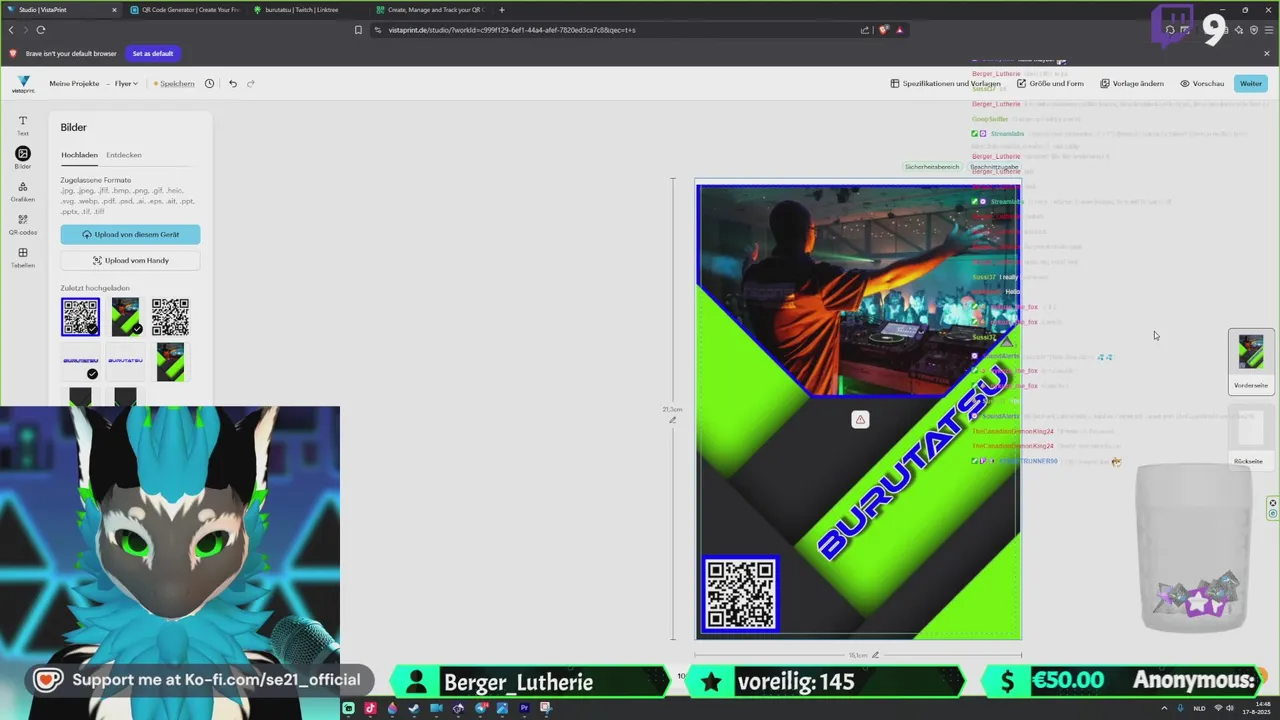Click the warning icon on the flyer
This screenshot has height=720, width=1280.
[860, 420]
